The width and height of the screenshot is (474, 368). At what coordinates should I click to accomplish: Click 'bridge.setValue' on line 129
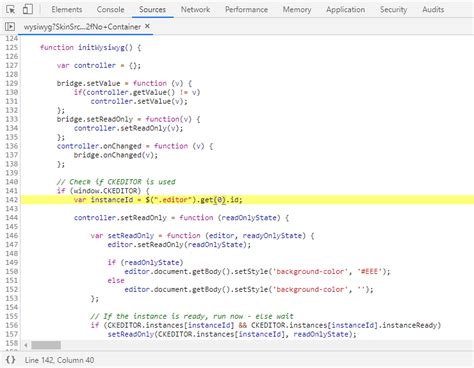pyautogui.click(x=88, y=83)
